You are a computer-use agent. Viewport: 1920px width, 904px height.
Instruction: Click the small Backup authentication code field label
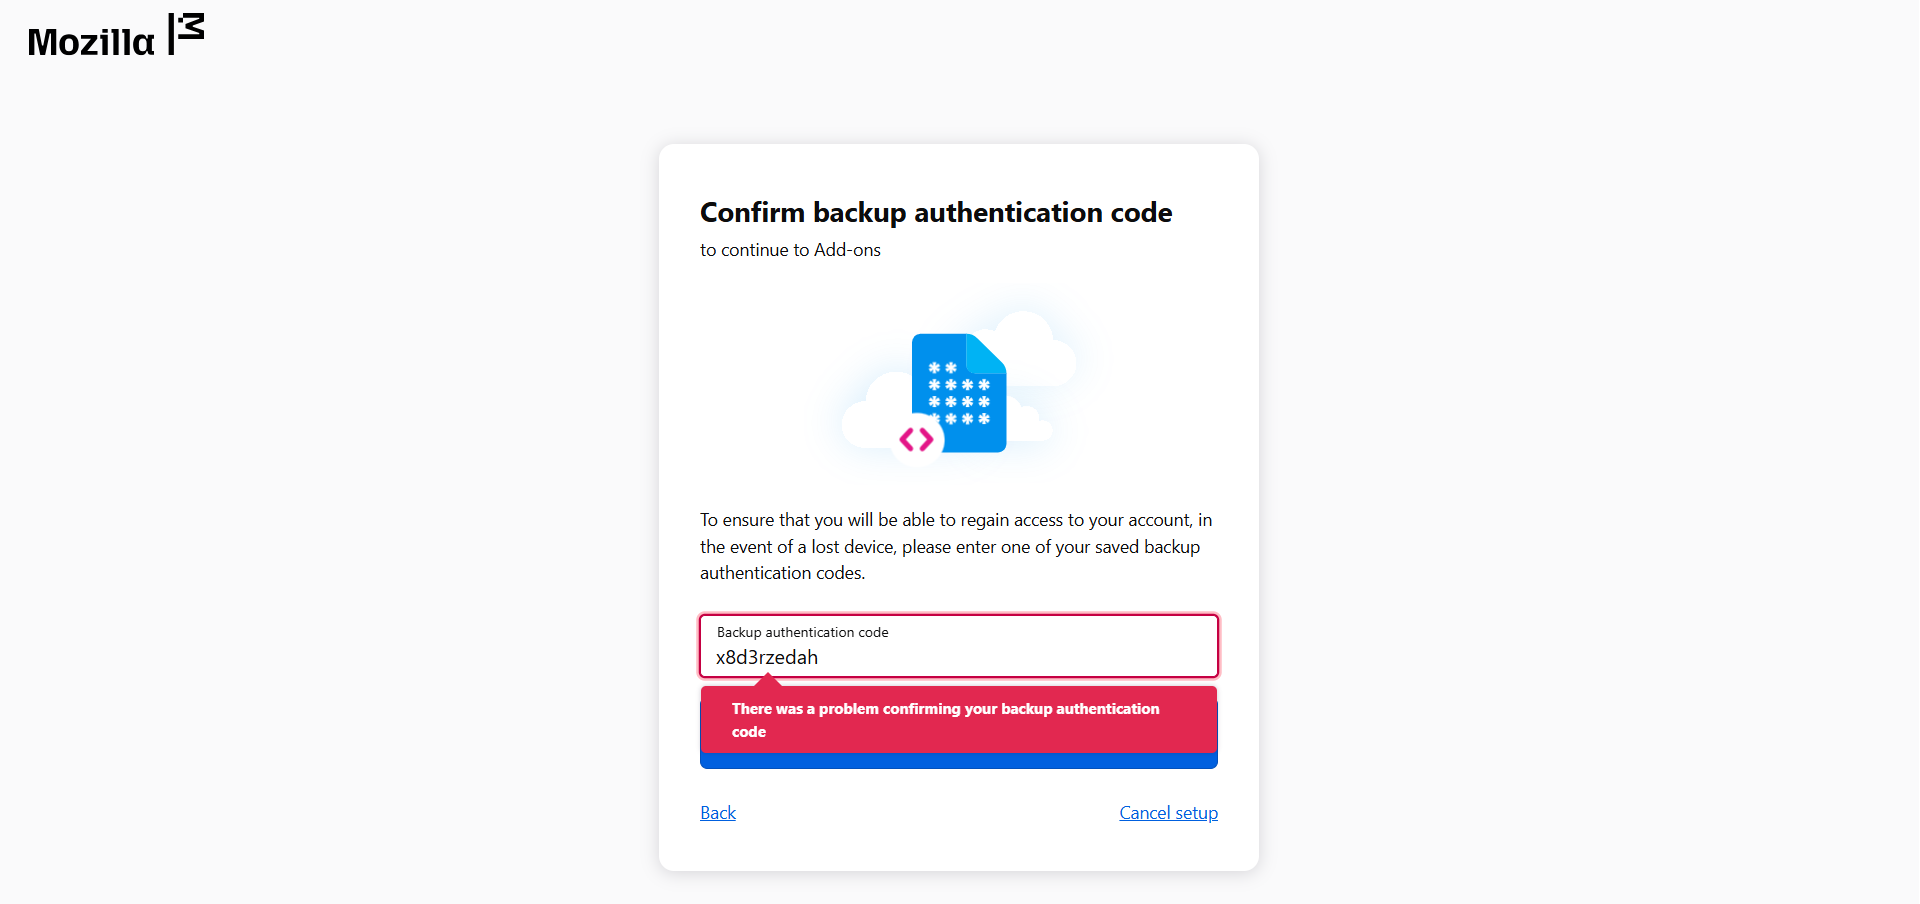[802, 632]
